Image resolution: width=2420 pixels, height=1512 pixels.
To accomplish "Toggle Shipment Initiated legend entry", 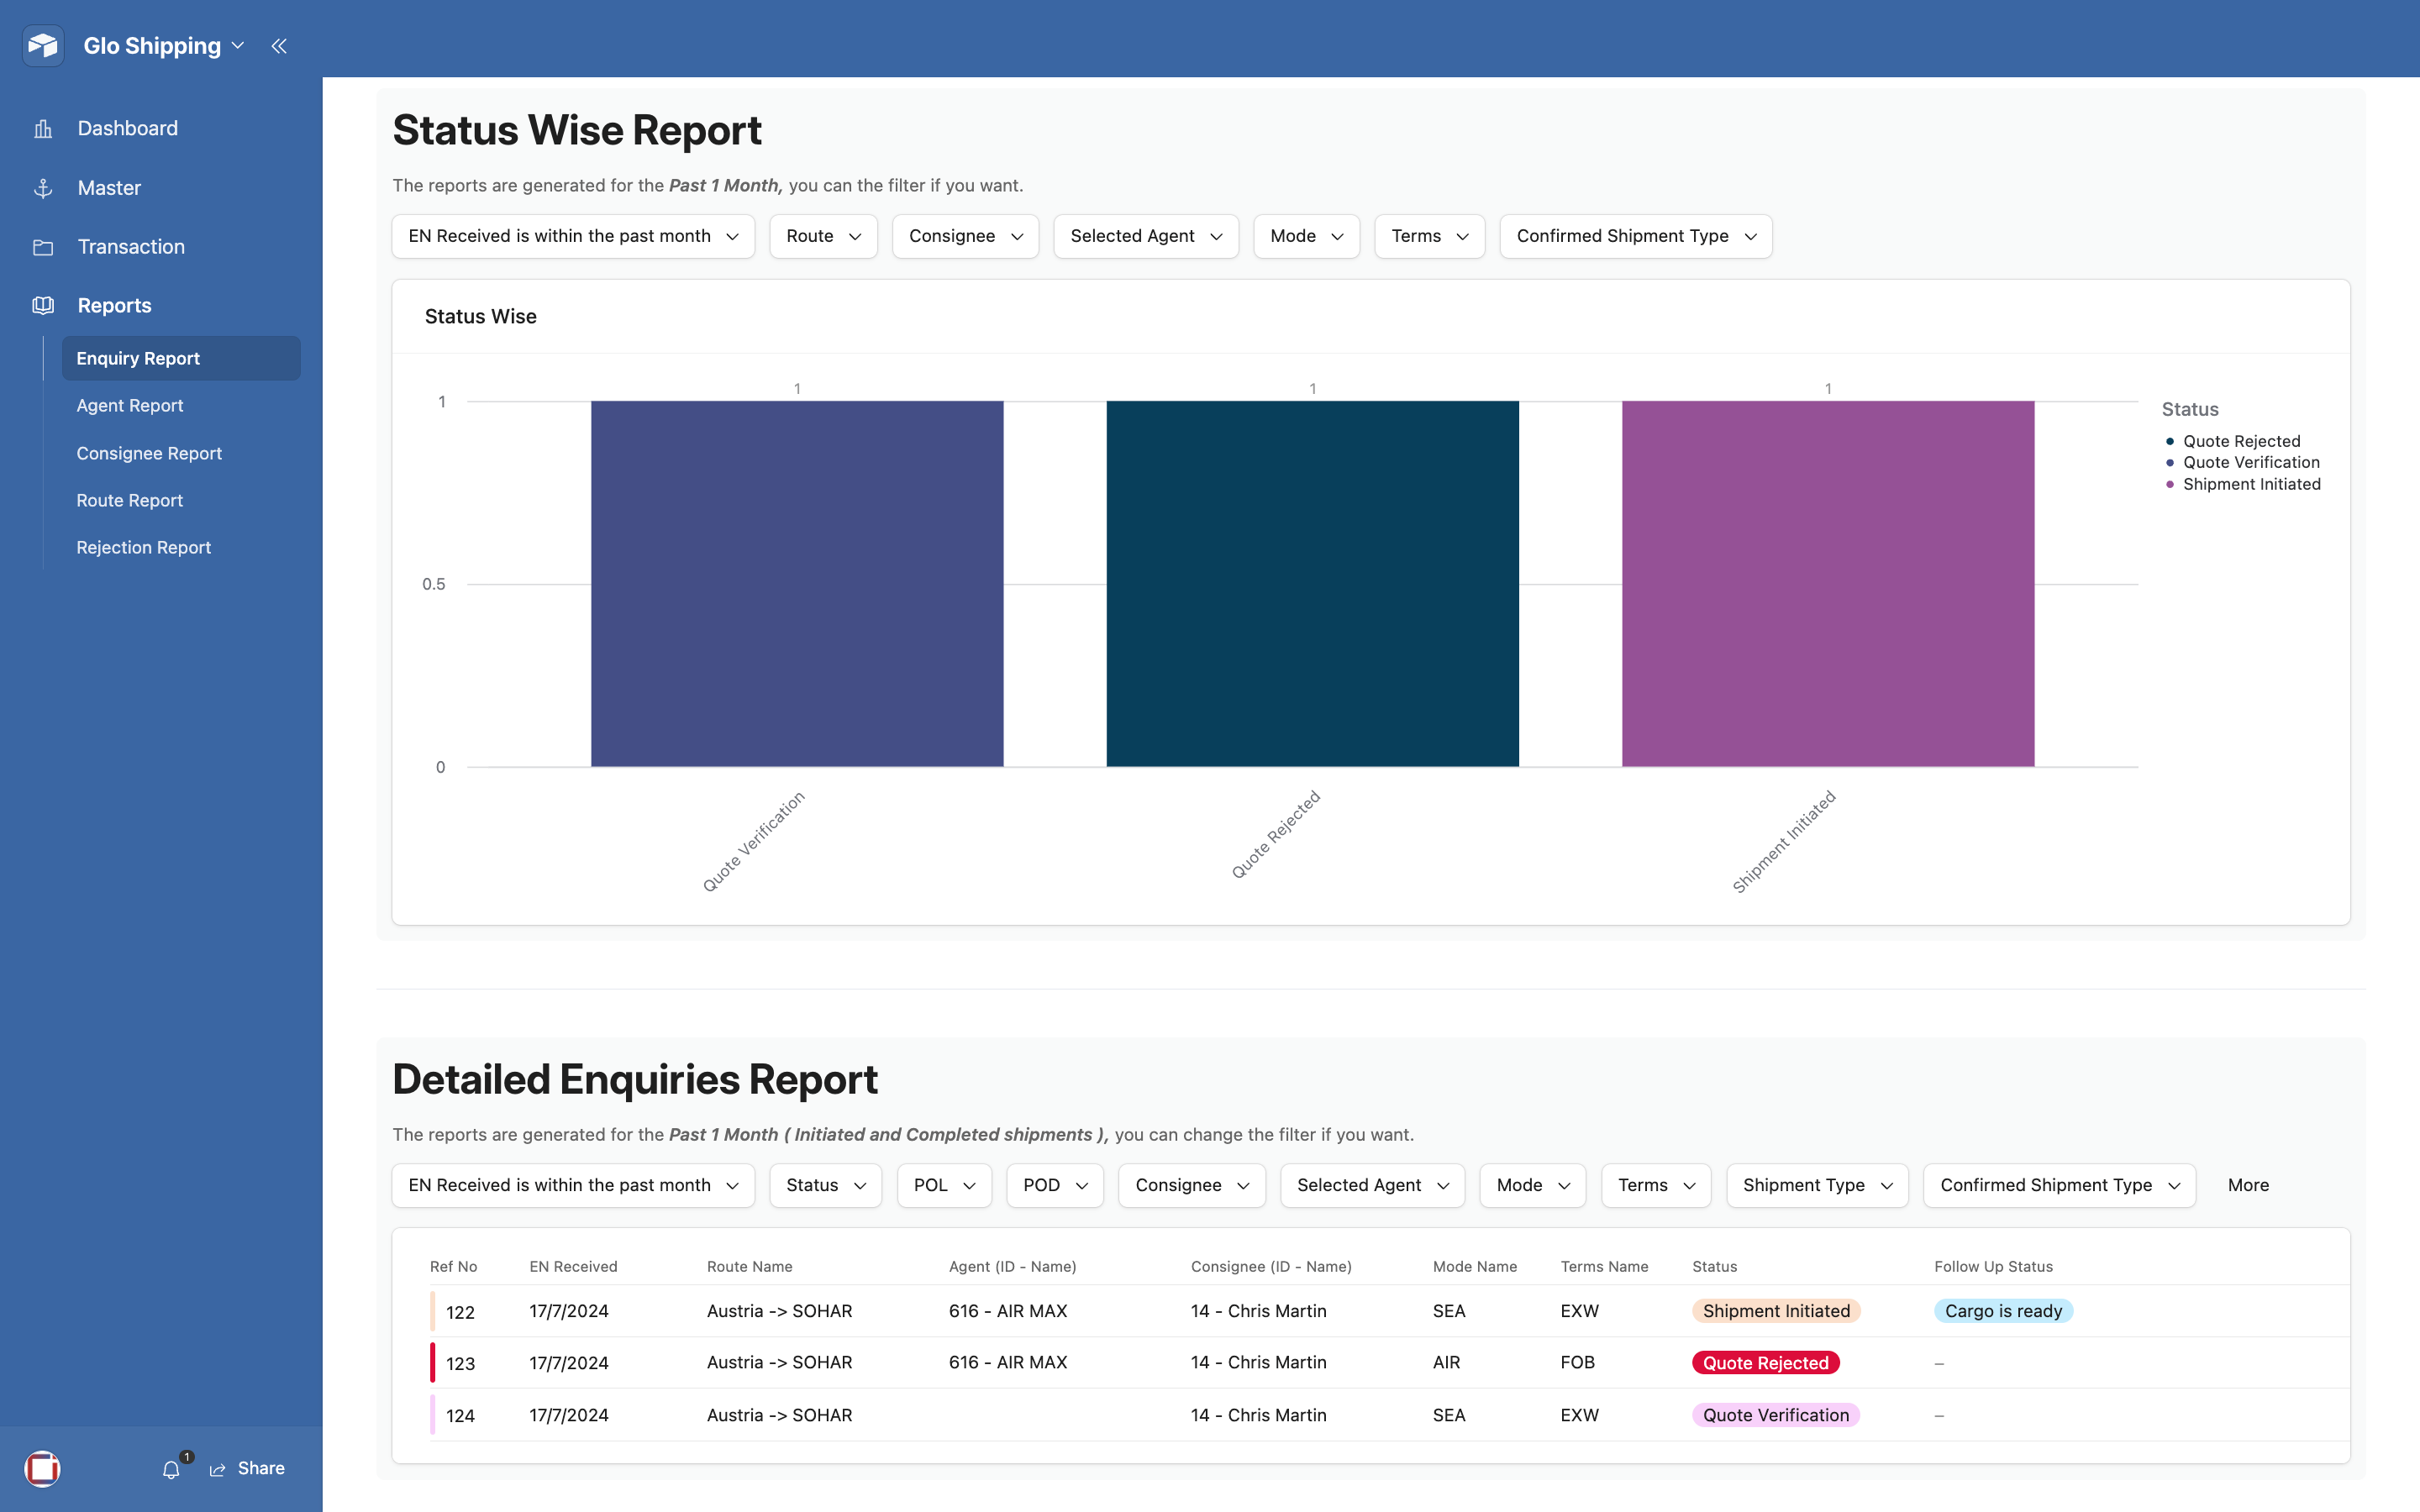I will pos(2250,484).
